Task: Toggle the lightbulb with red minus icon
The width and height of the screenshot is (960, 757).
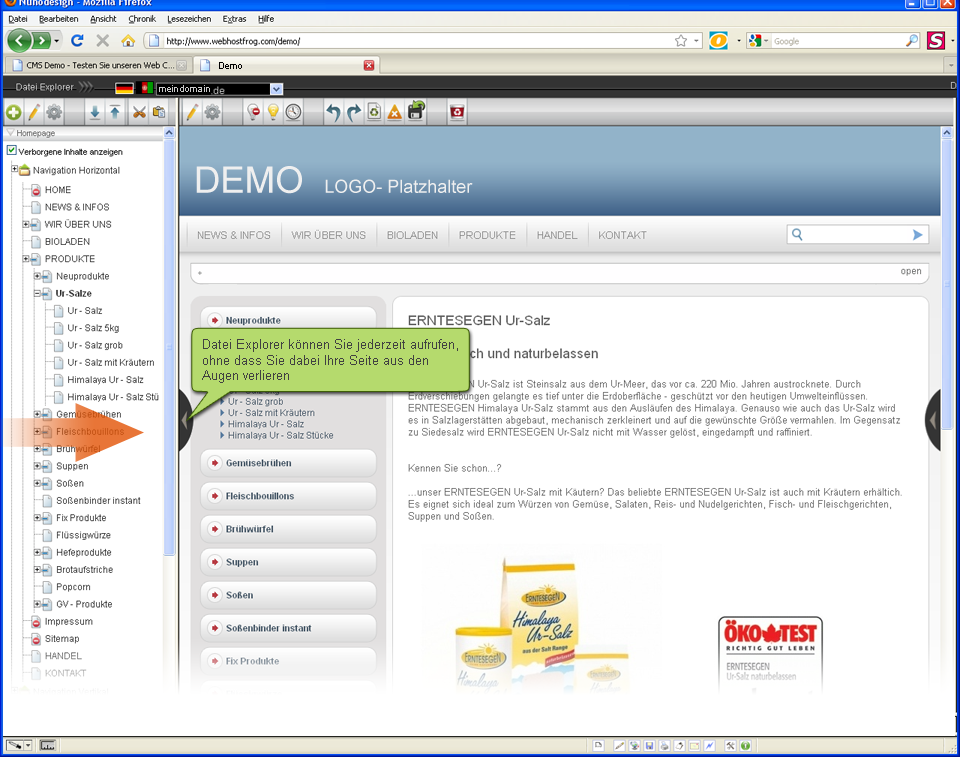Action: click(253, 112)
